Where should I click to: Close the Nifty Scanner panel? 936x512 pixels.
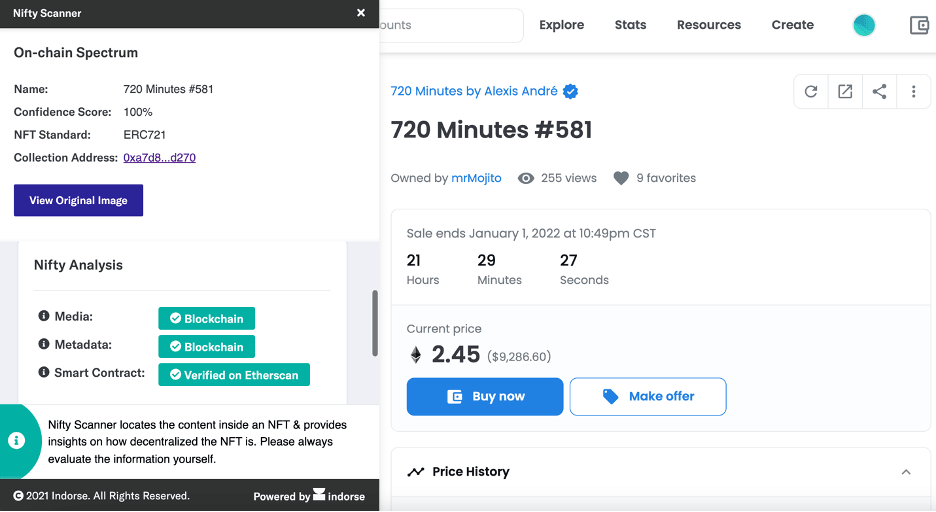(361, 13)
